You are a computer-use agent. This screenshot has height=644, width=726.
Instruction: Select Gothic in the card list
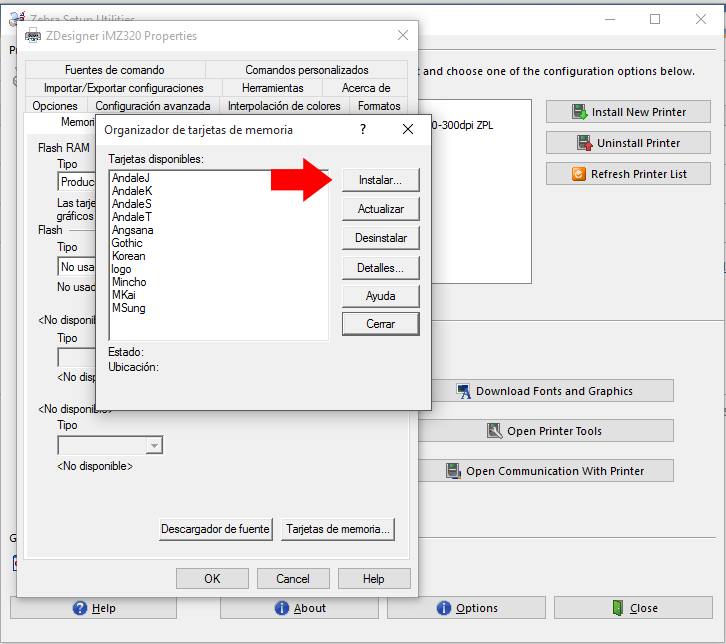point(127,243)
